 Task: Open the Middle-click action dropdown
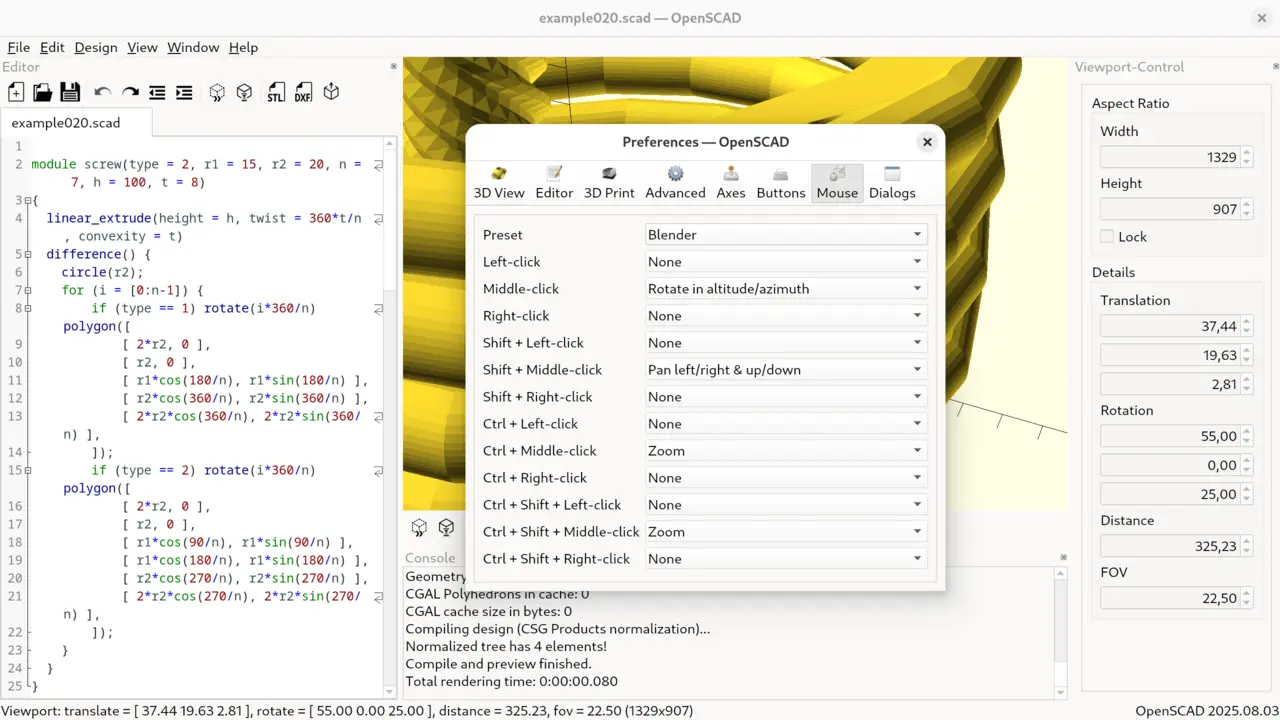[x=786, y=289]
